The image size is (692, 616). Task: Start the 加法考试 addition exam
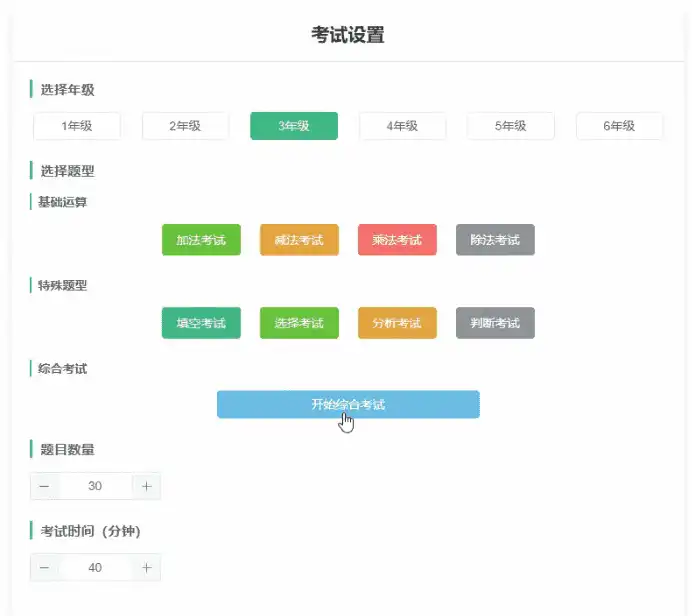tap(201, 240)
